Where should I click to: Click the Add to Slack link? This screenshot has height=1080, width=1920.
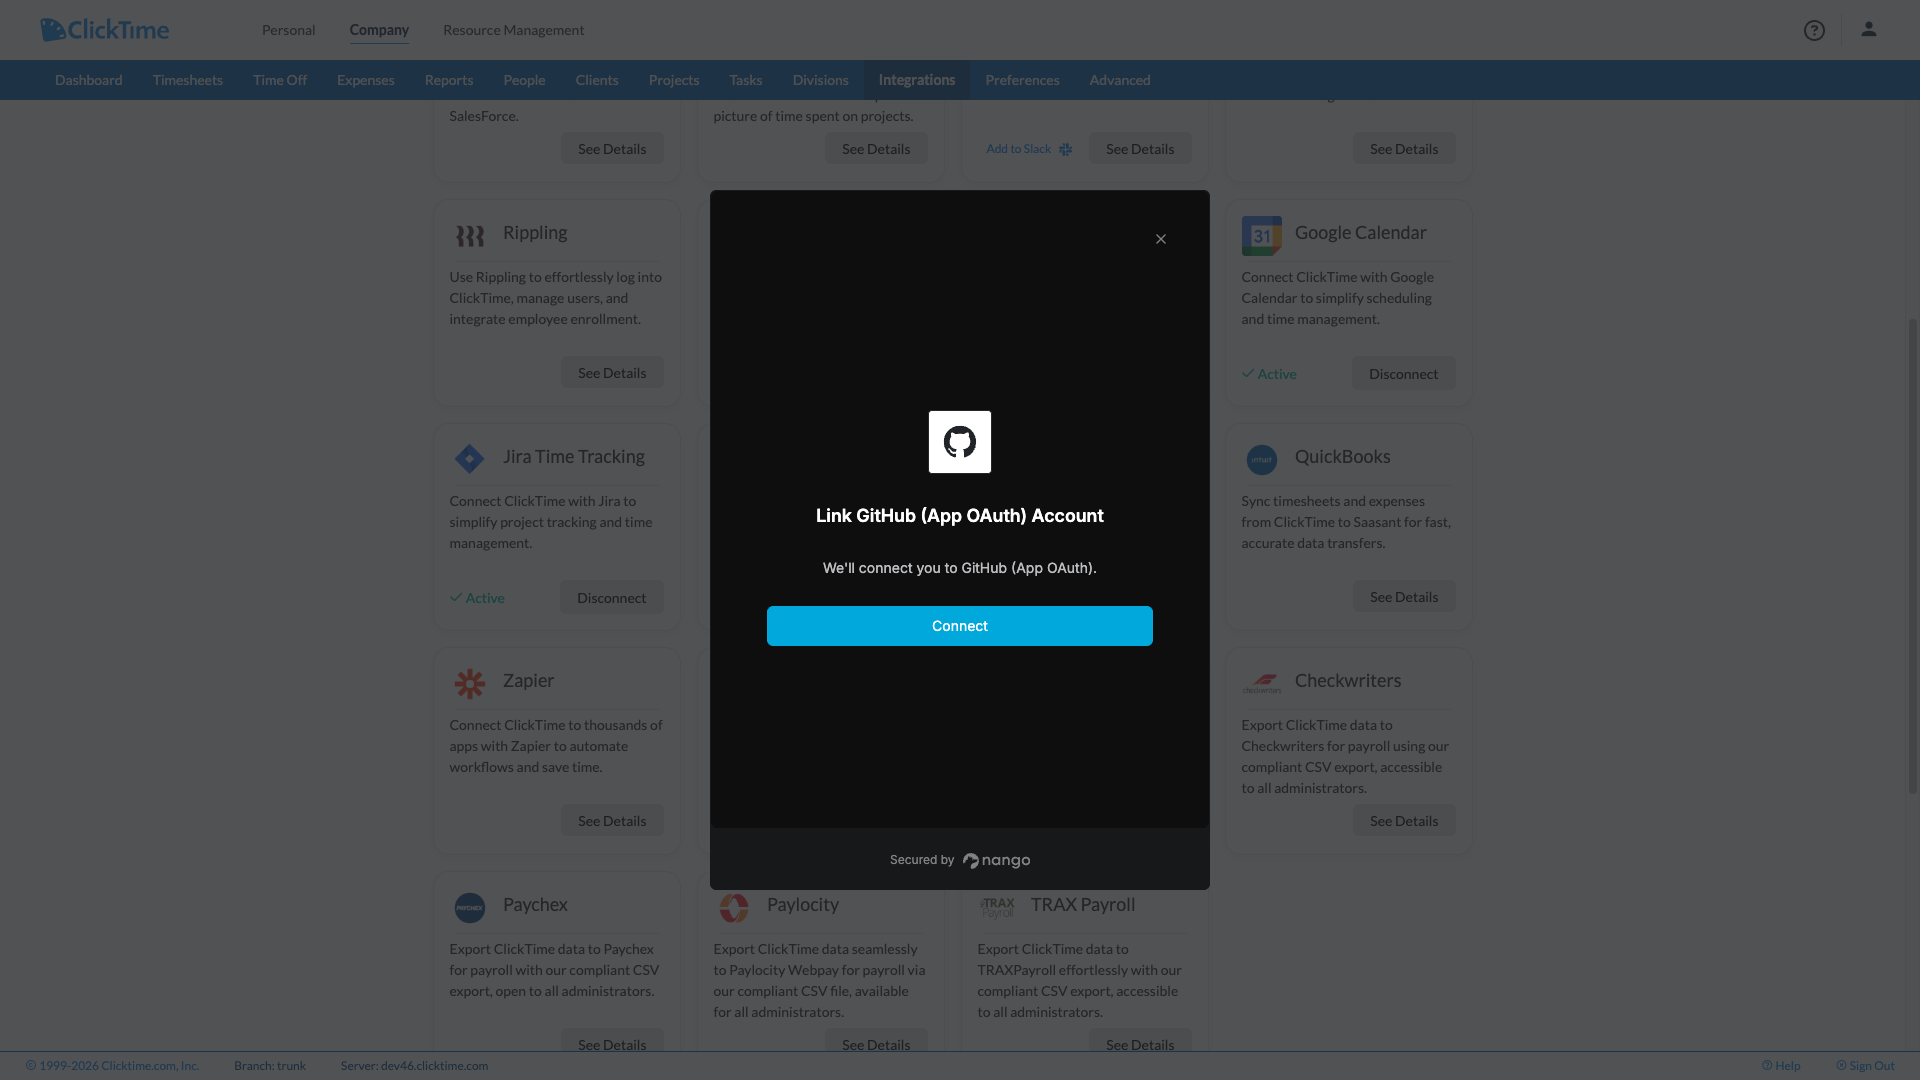pyautogui.click(x=1019, y=149)
